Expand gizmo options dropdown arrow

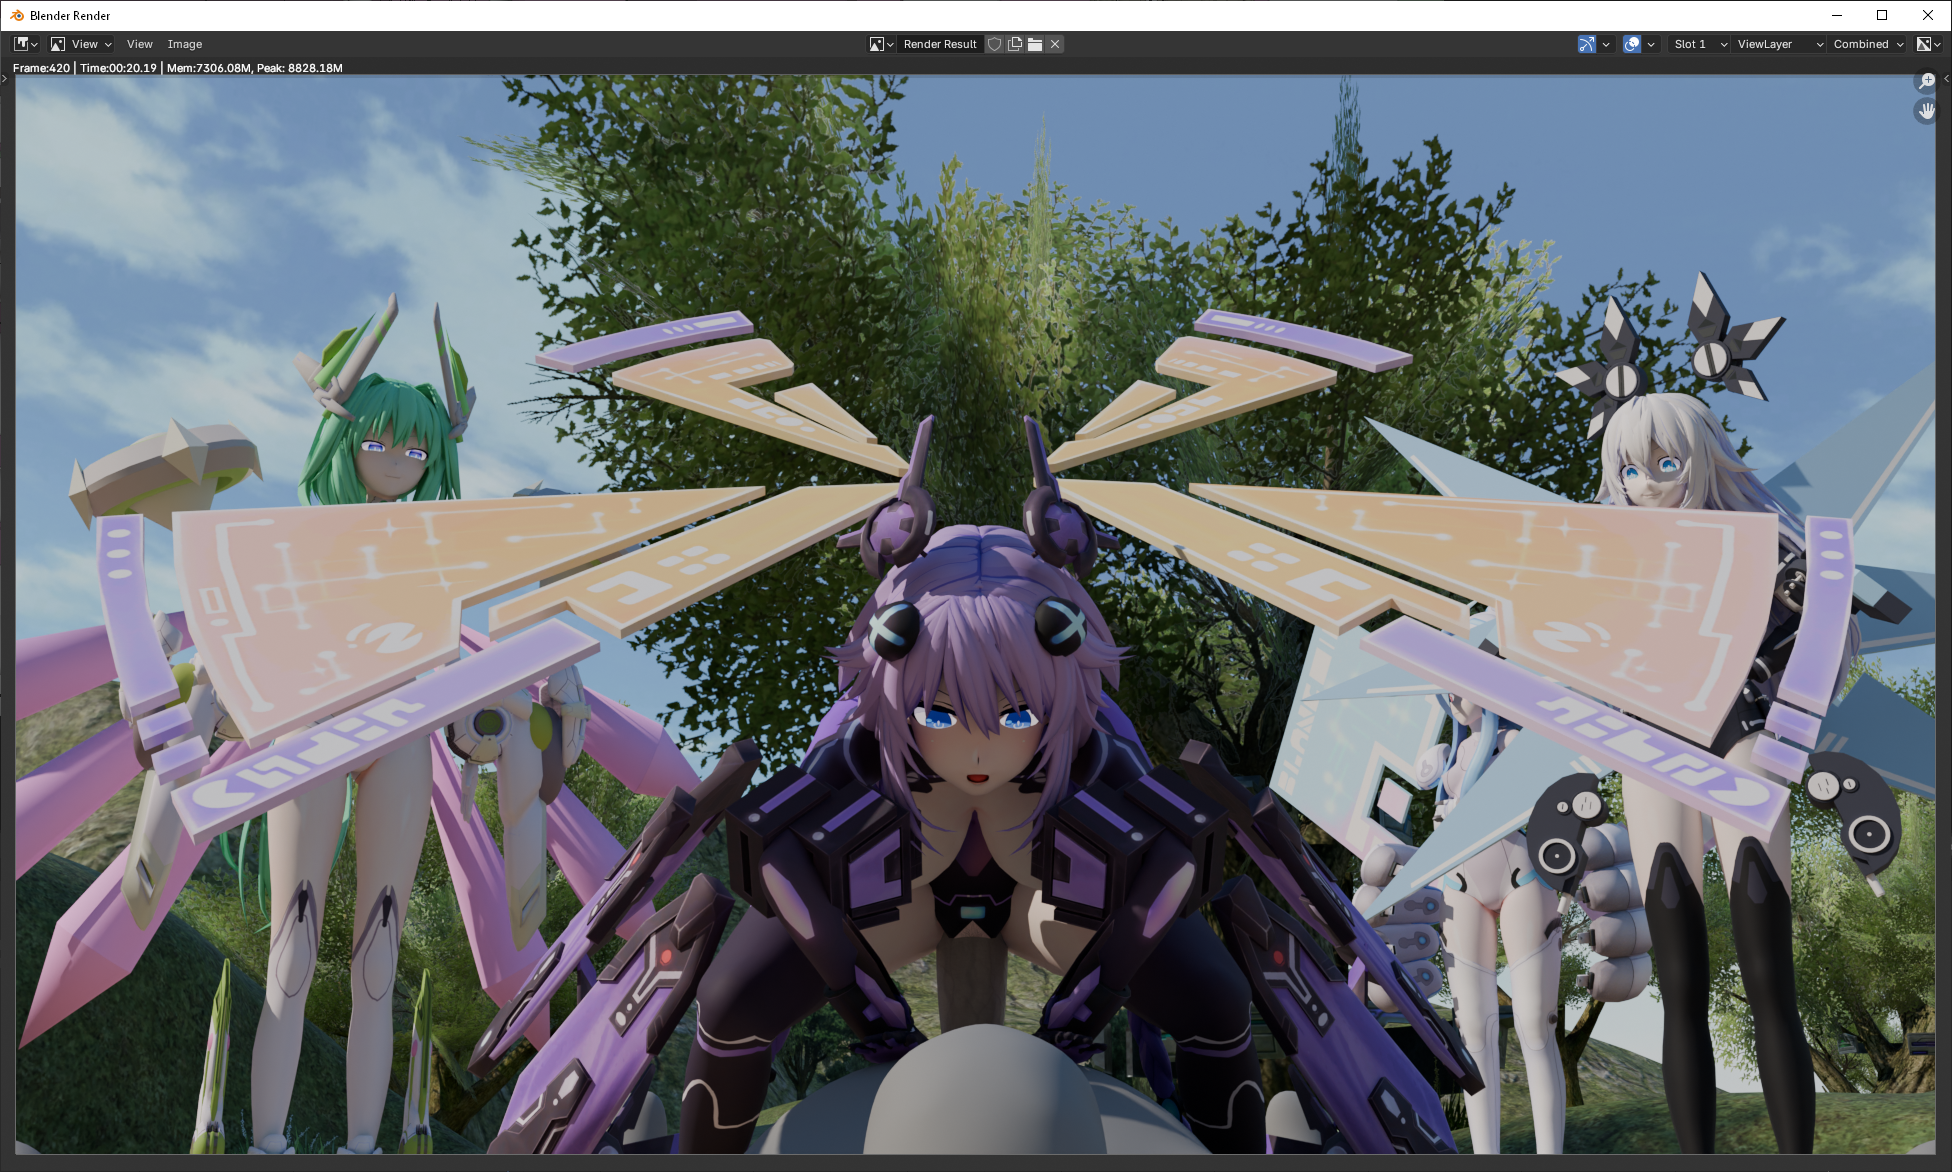point(1606,44)
